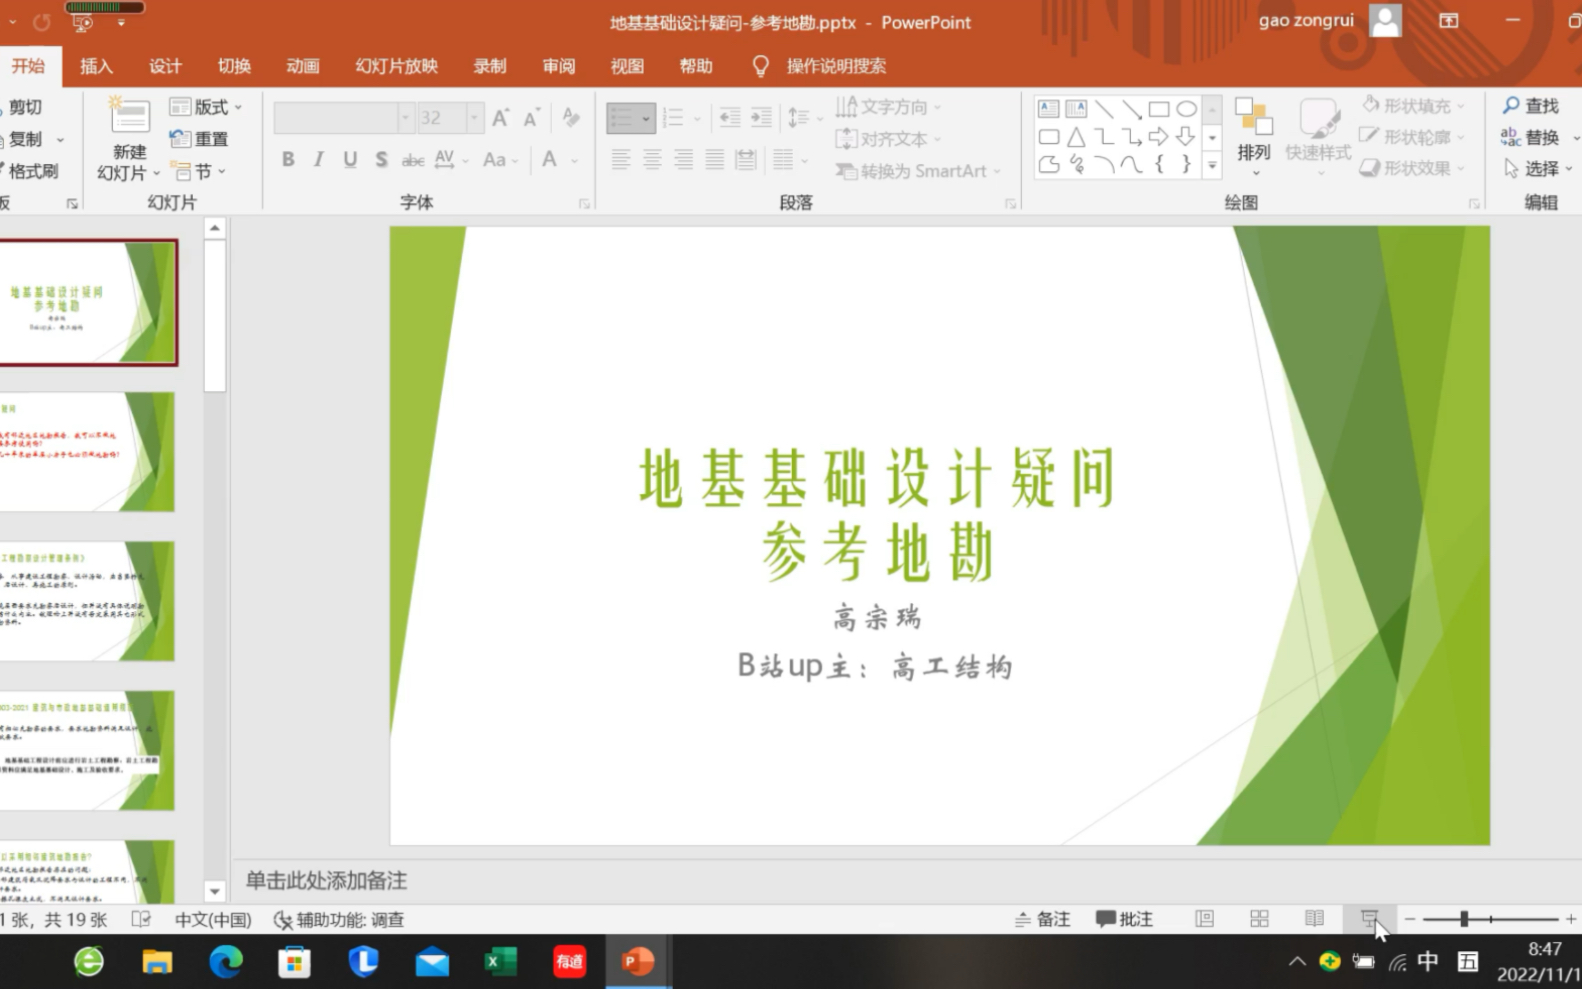
Task: Click Shape Effects (形状效果)
Action: point(1412,168)
